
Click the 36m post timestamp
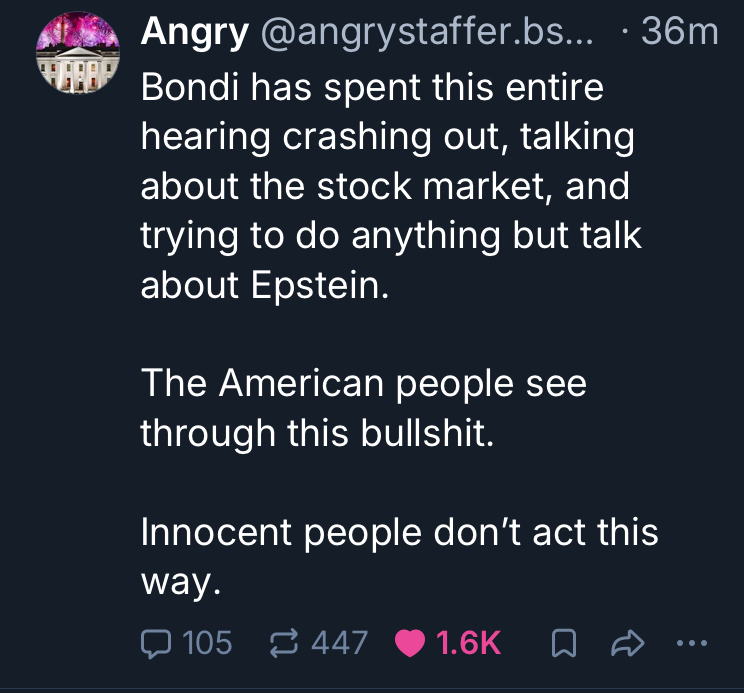click(679, 33)
